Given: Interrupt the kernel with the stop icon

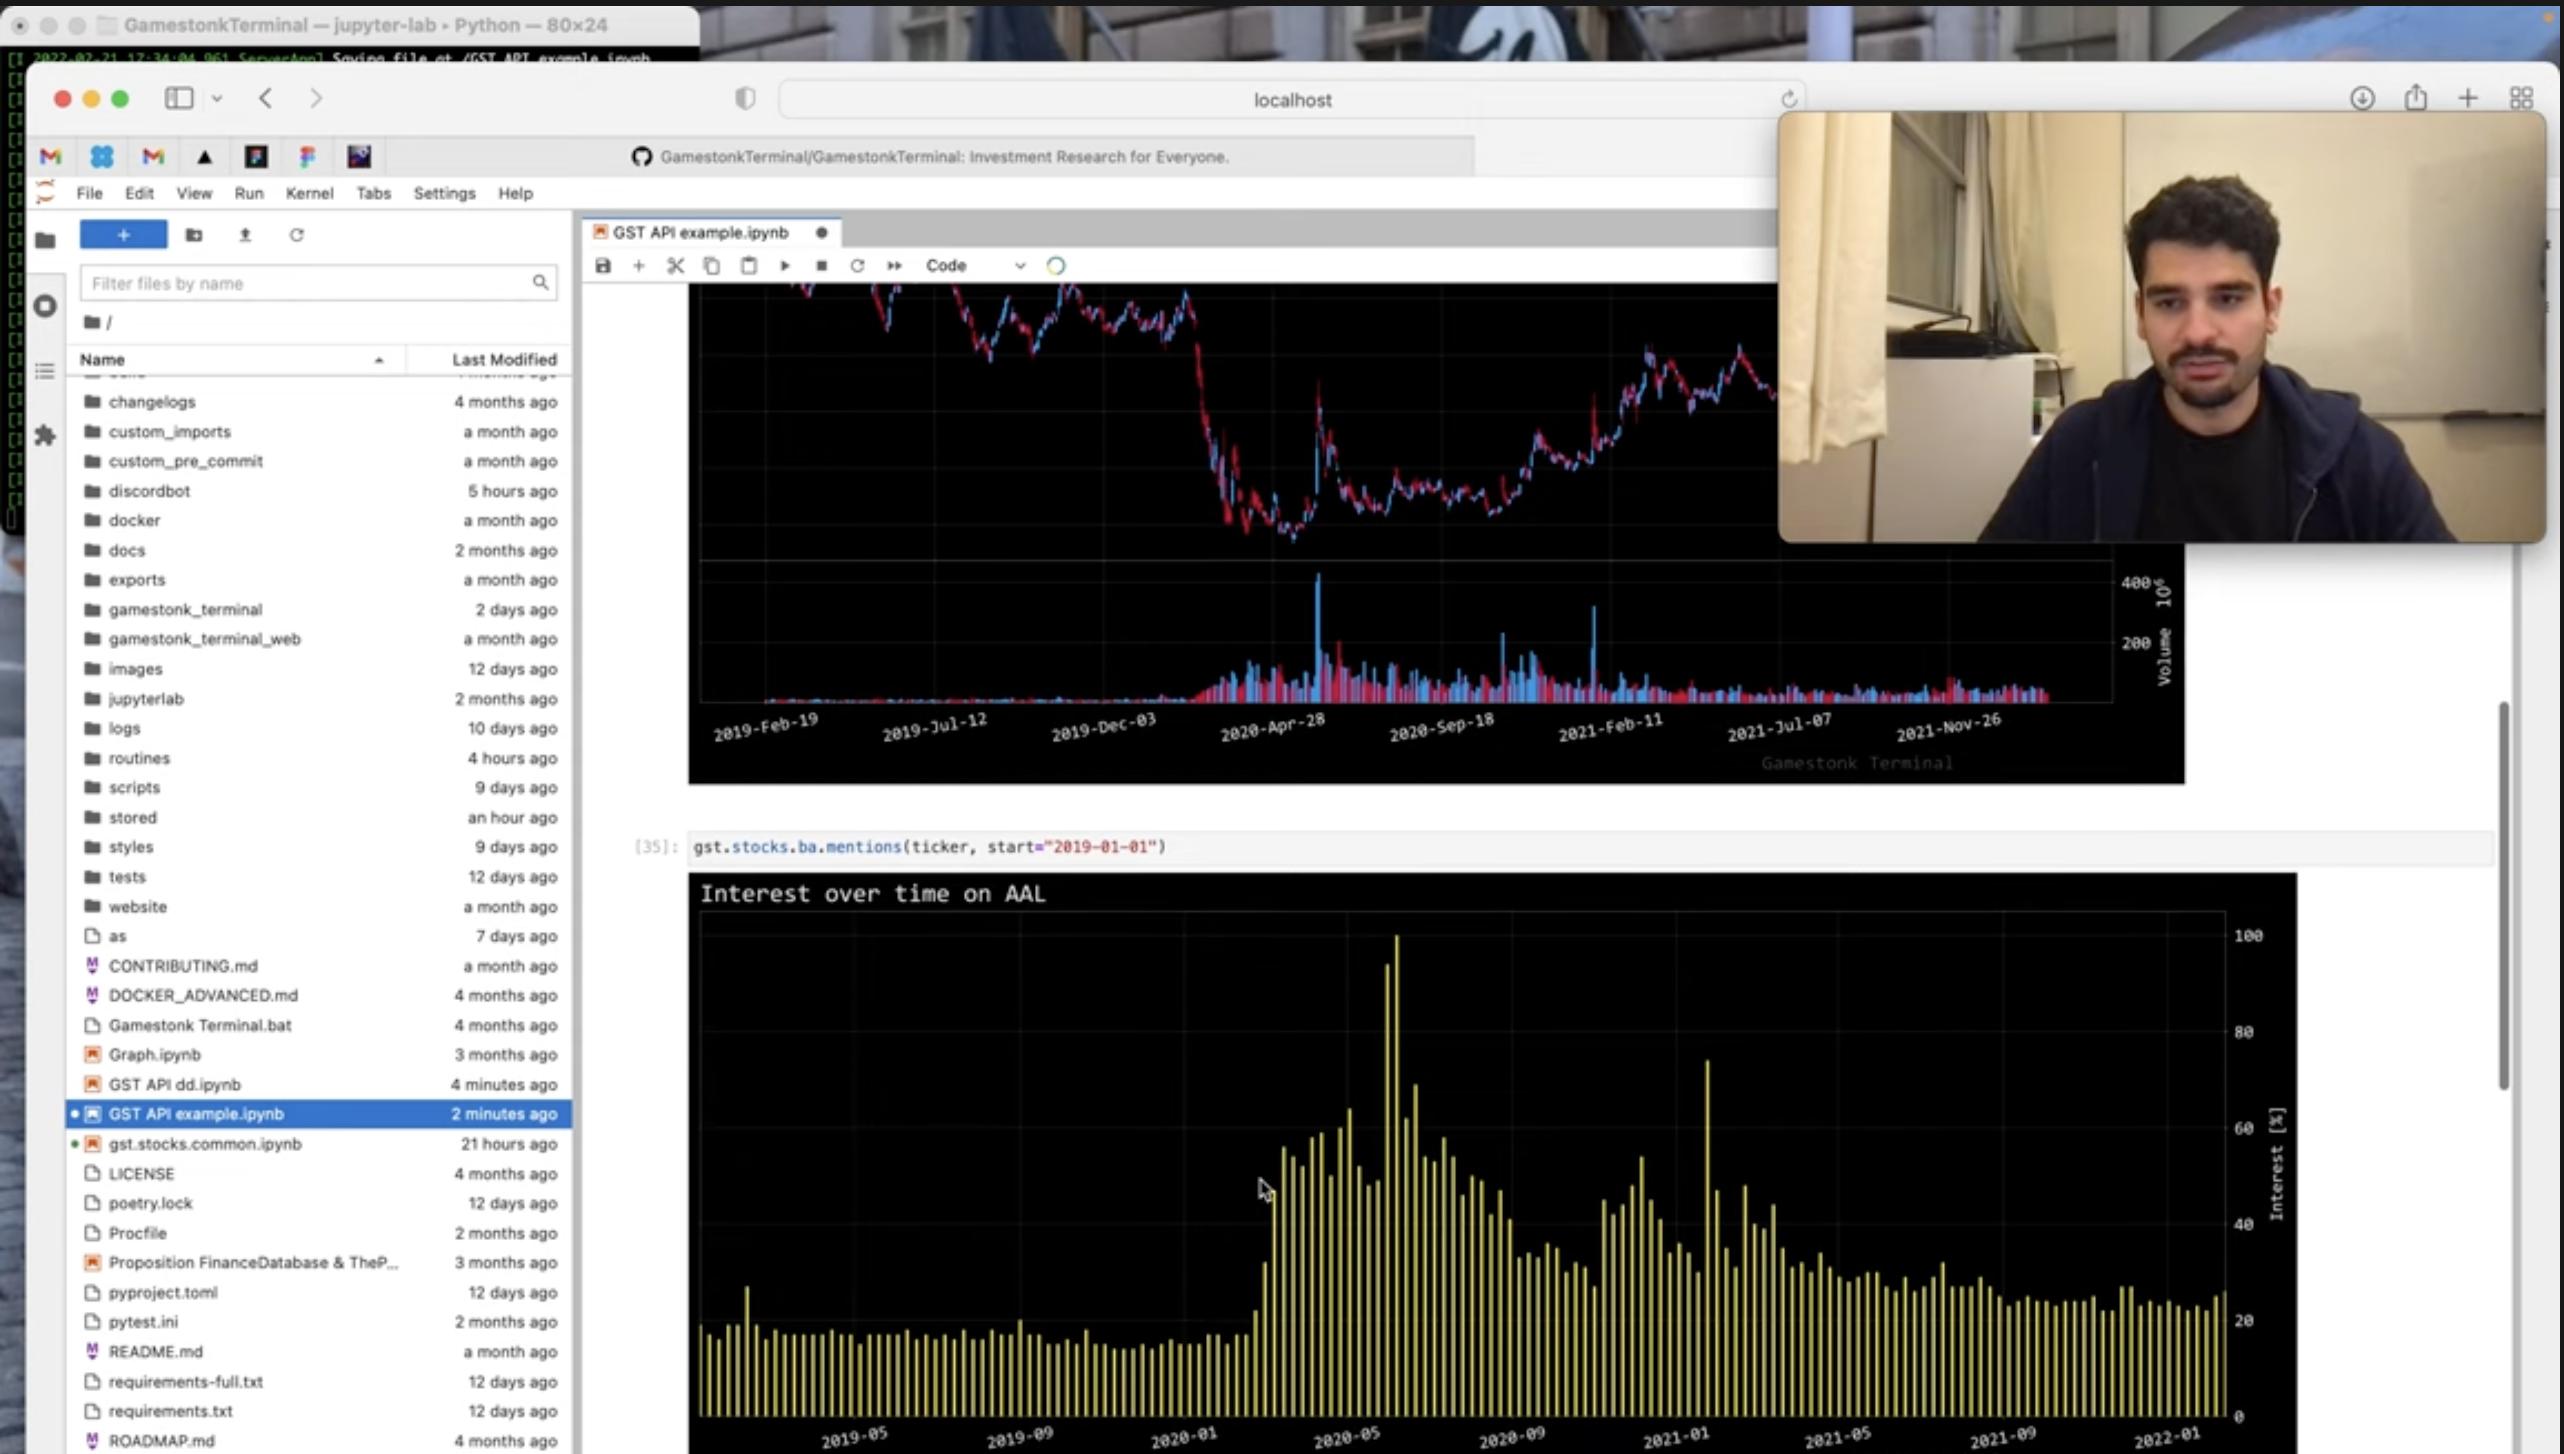Looking at the screenshot, I should [x=821, y=265].
